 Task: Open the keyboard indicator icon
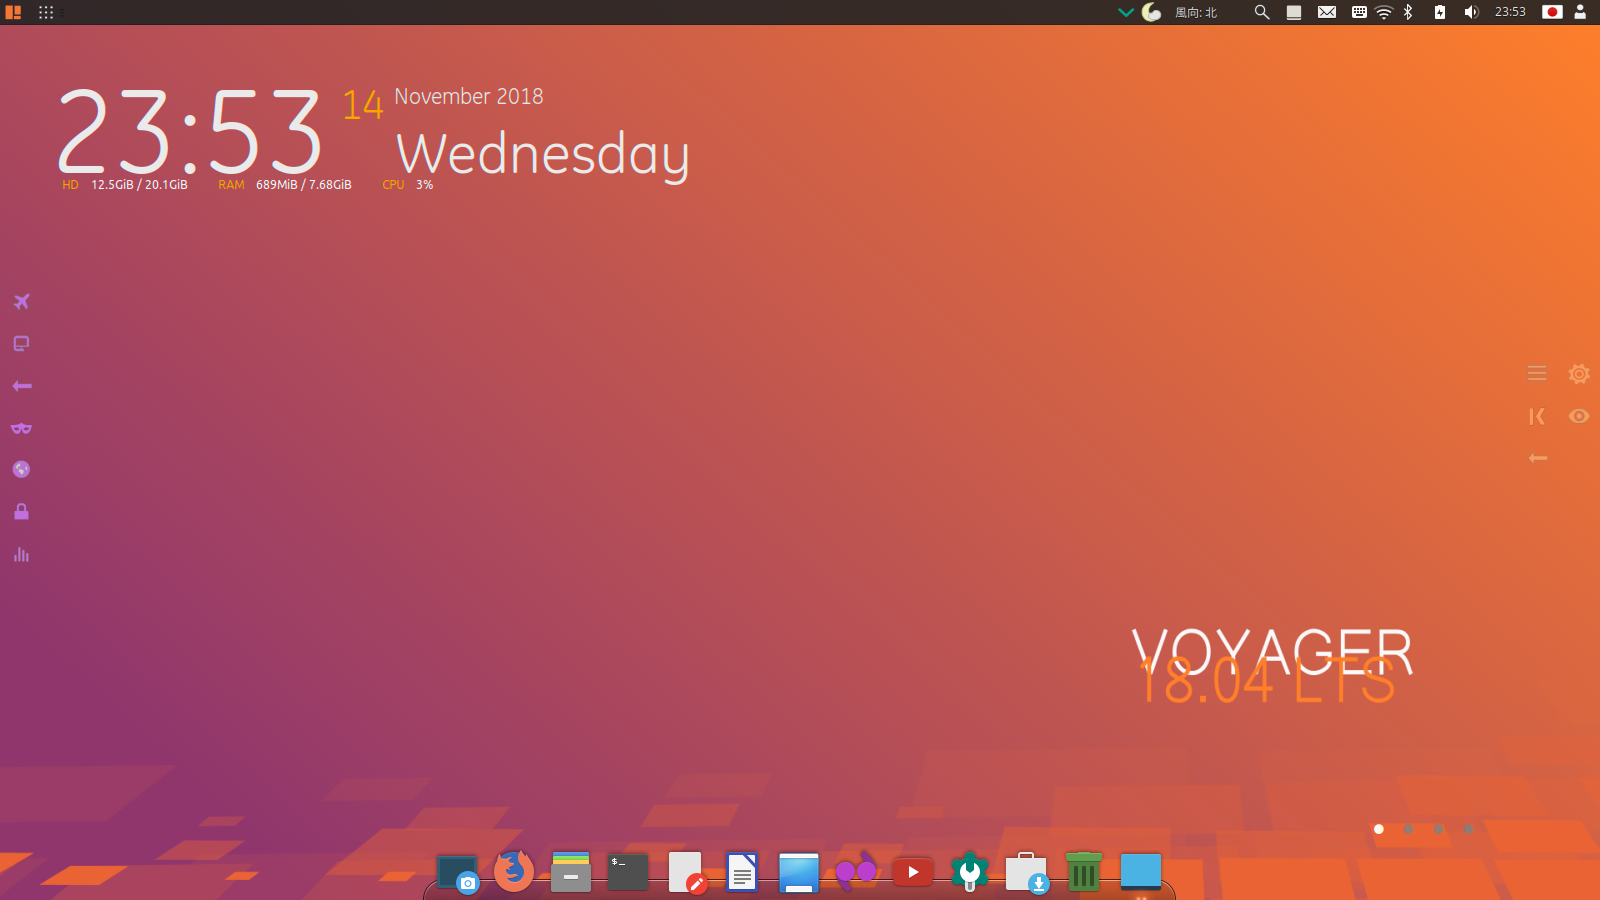(x=1359, y=12)
